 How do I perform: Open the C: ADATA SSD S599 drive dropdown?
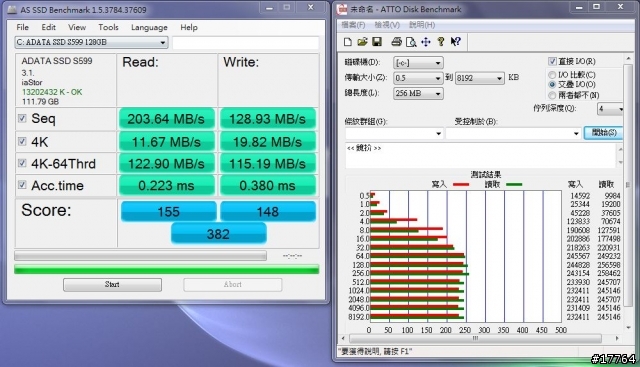tap(91, 42)
